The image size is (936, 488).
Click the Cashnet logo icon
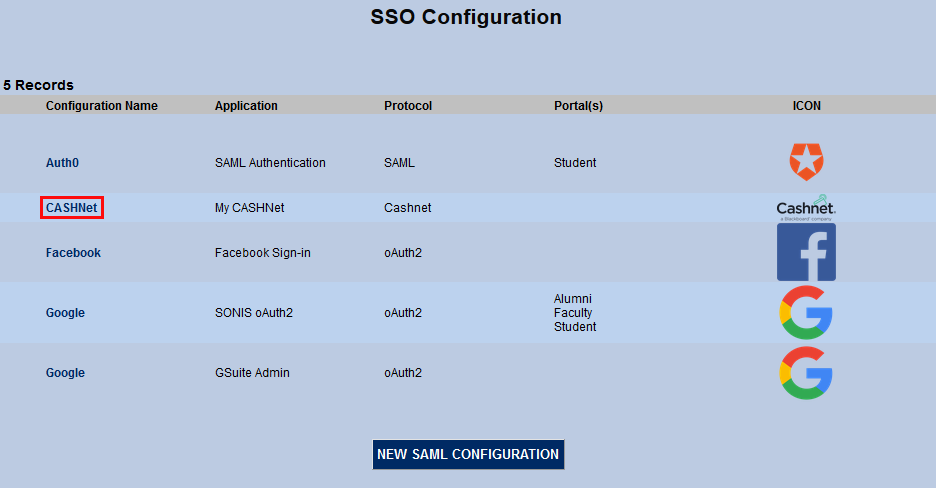pos(805,208)
